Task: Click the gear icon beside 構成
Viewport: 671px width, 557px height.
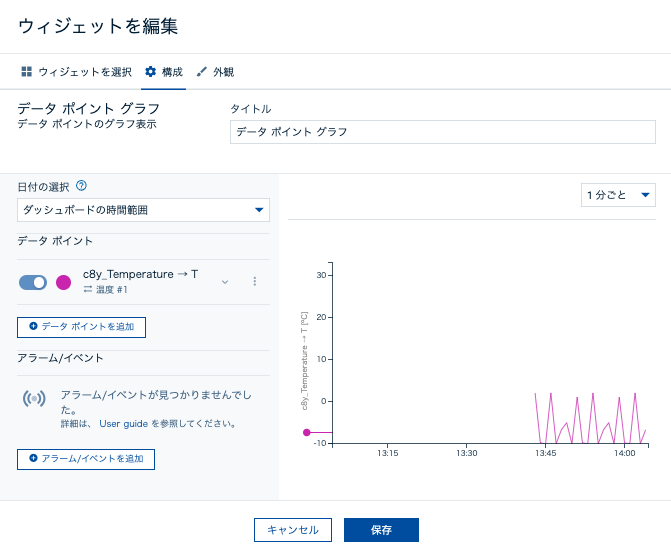Action: pyautogui.click(x=151, y=71)
